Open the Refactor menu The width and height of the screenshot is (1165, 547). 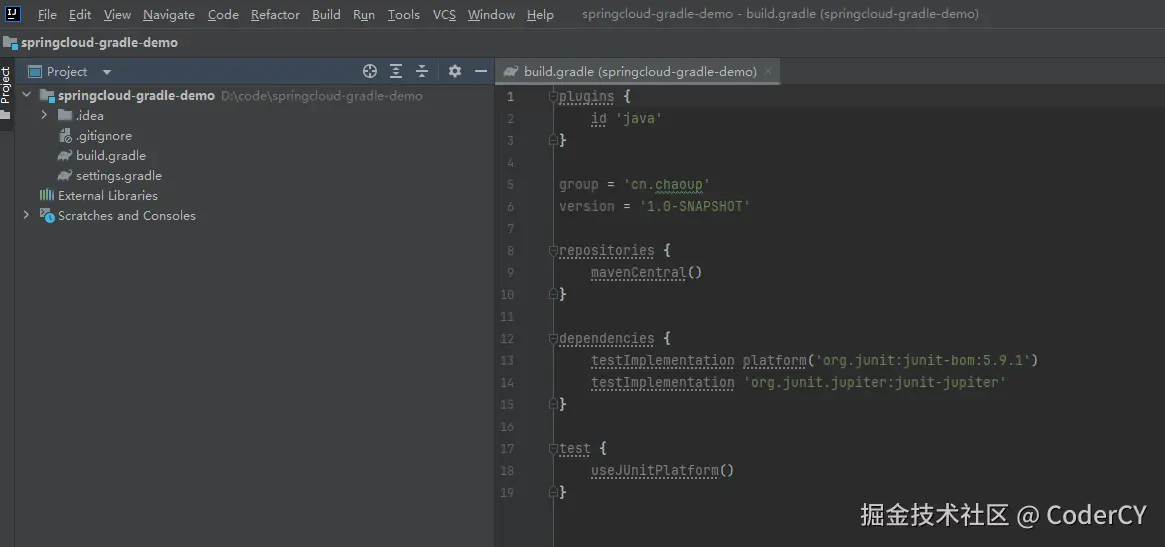click(x=275, y=14)
